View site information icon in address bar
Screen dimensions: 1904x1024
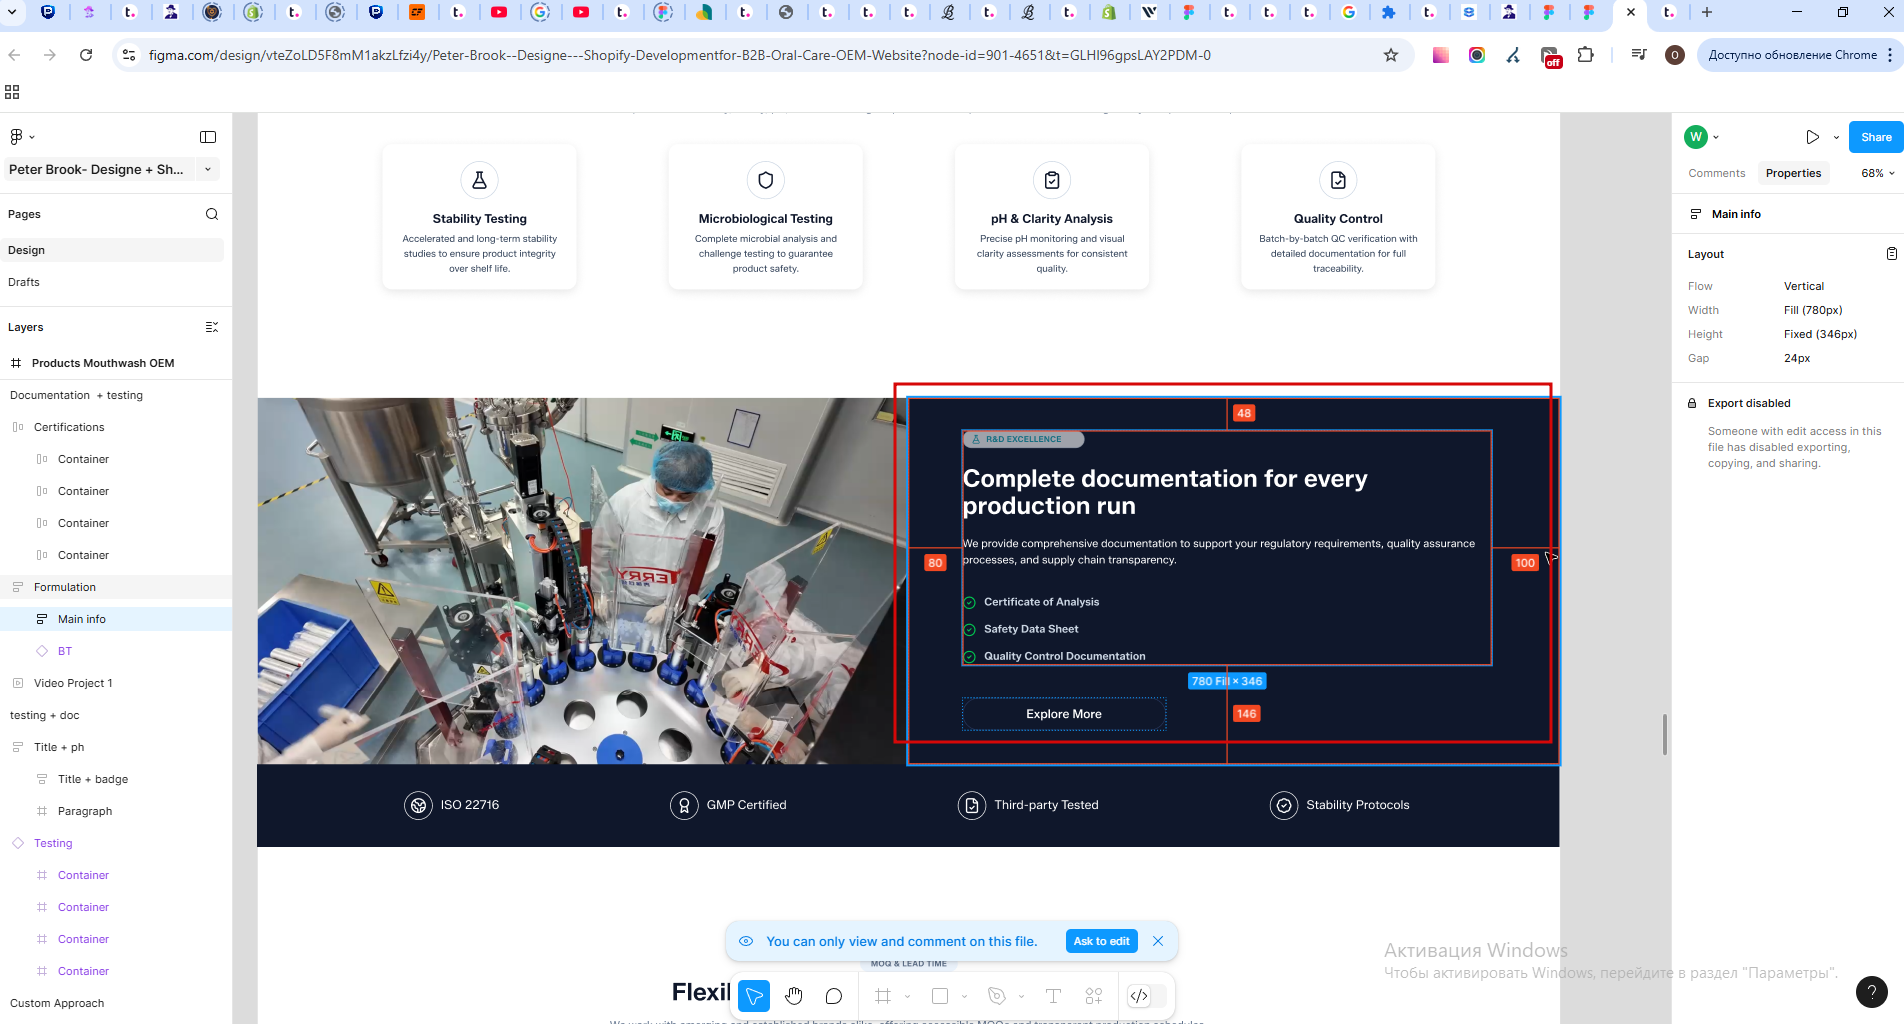click(x=129, y=55)
